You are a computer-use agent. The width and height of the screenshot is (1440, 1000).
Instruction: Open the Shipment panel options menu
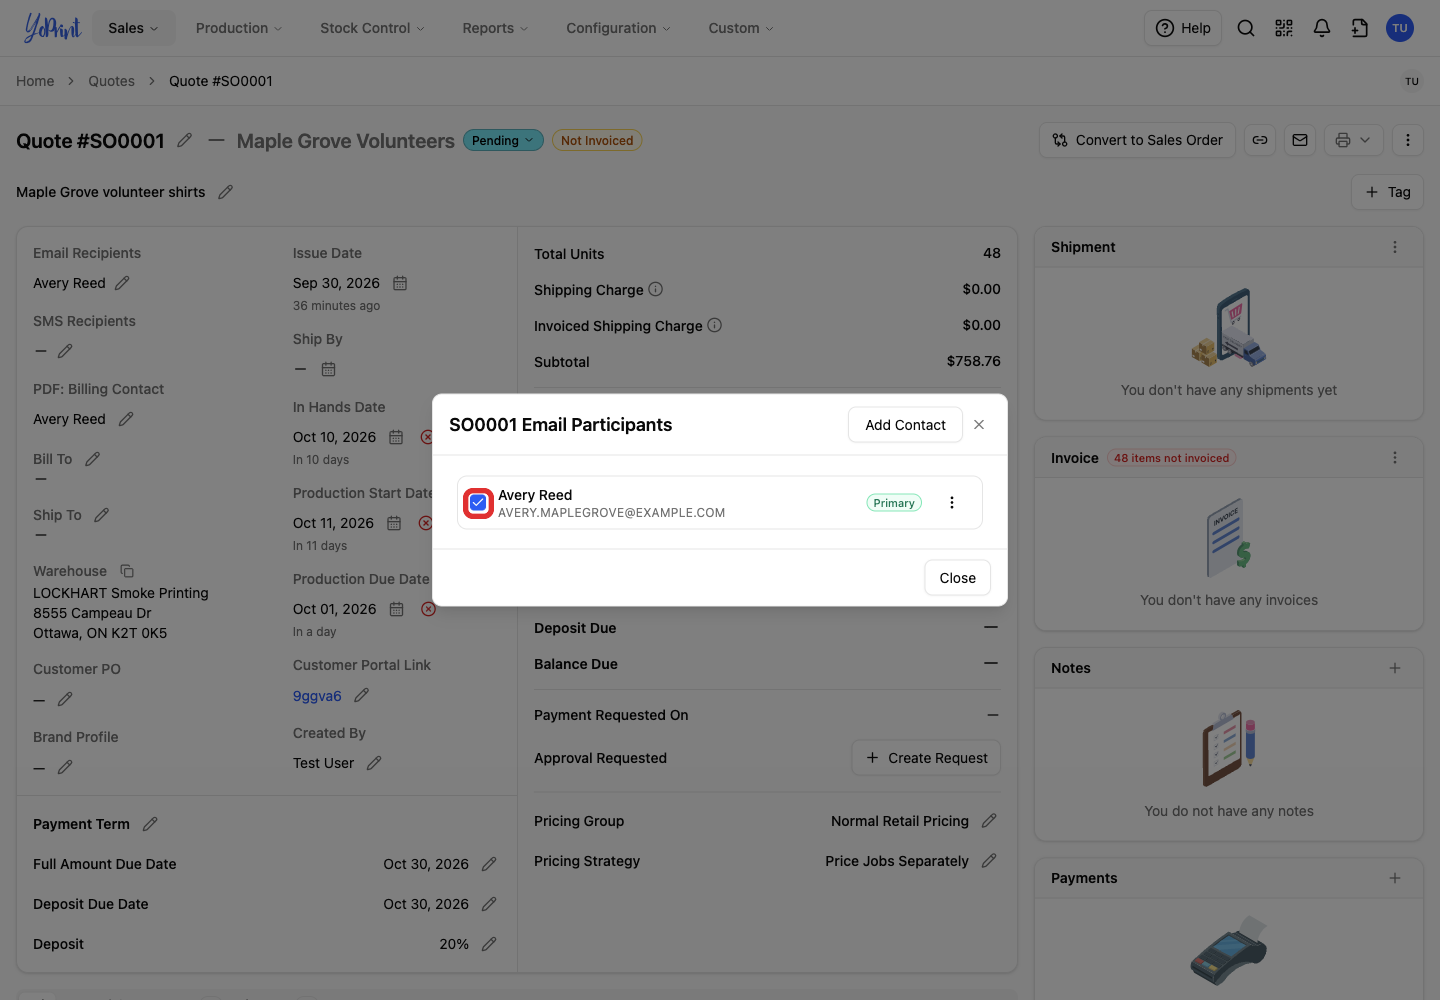pos(1395,247)
